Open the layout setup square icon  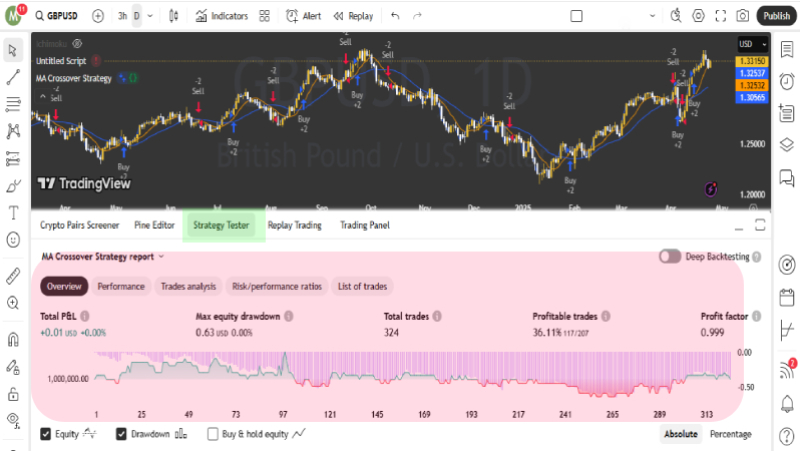point(577,16)
